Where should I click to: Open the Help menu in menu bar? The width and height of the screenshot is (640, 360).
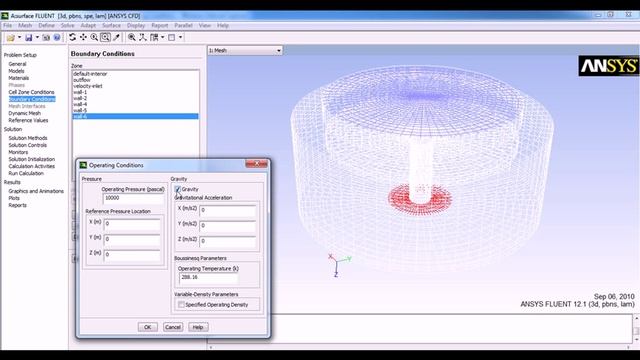pyautogui.click(x=222, y=25)
